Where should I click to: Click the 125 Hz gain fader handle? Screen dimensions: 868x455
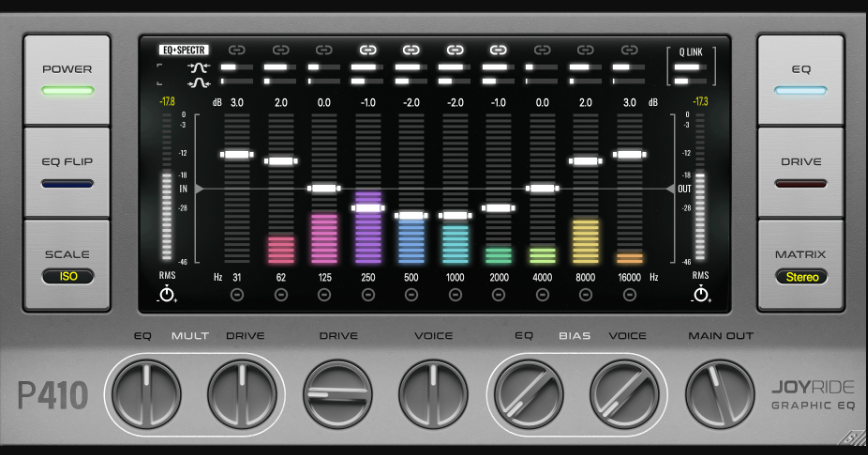pos(324,188)
